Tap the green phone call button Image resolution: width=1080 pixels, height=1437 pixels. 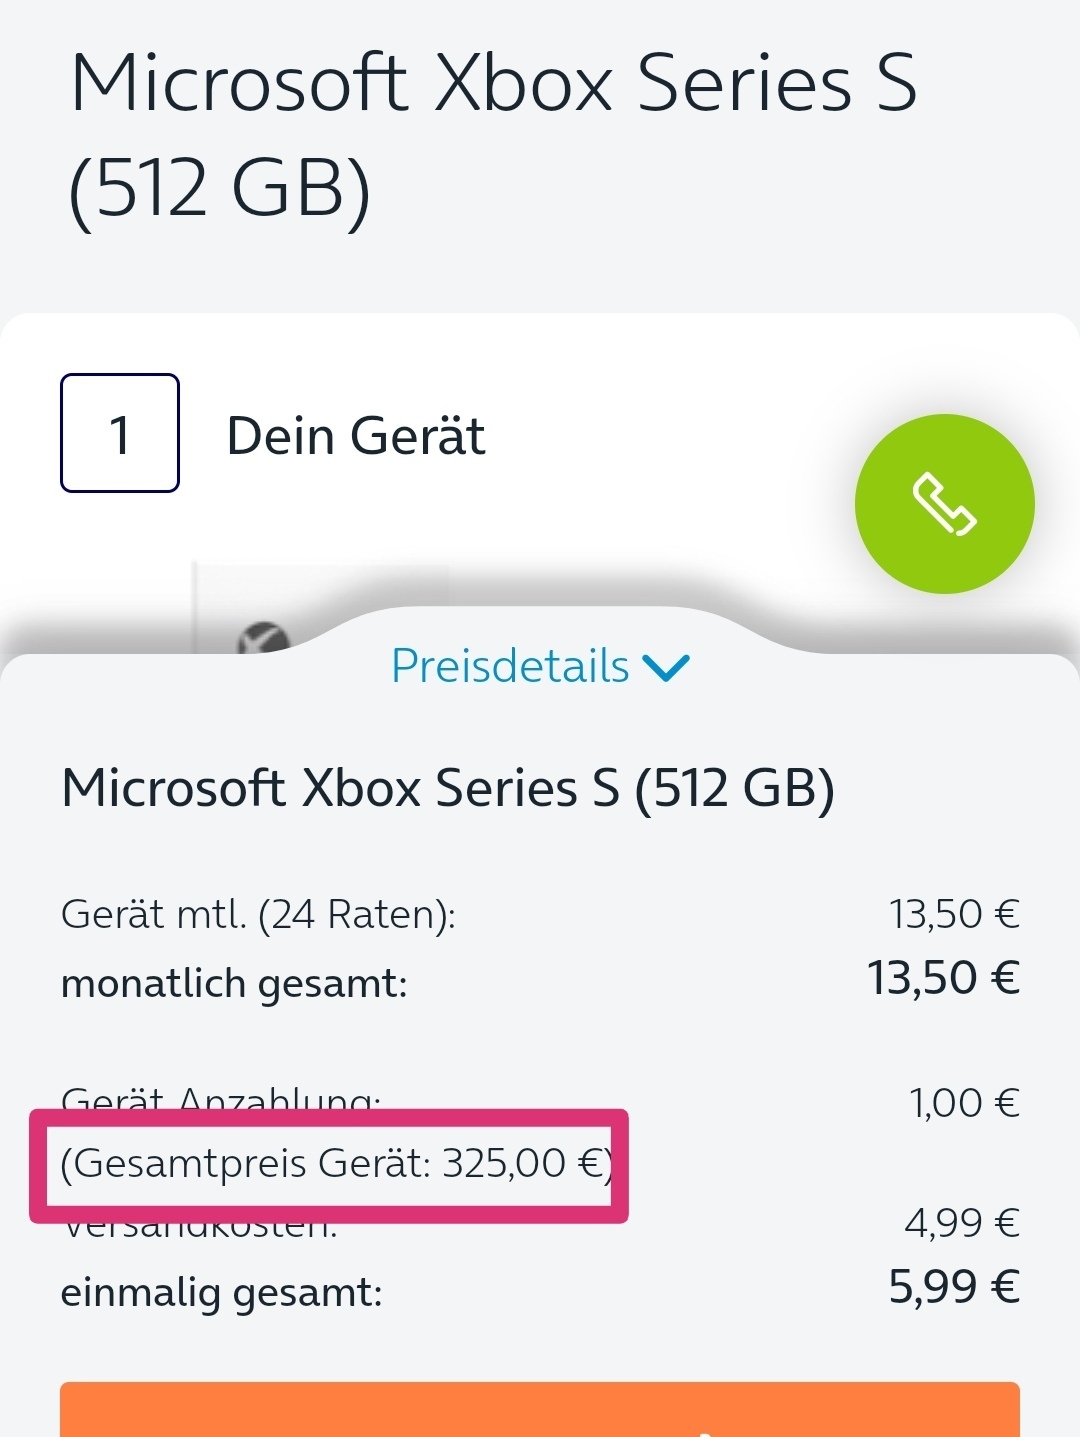[944, 504]
